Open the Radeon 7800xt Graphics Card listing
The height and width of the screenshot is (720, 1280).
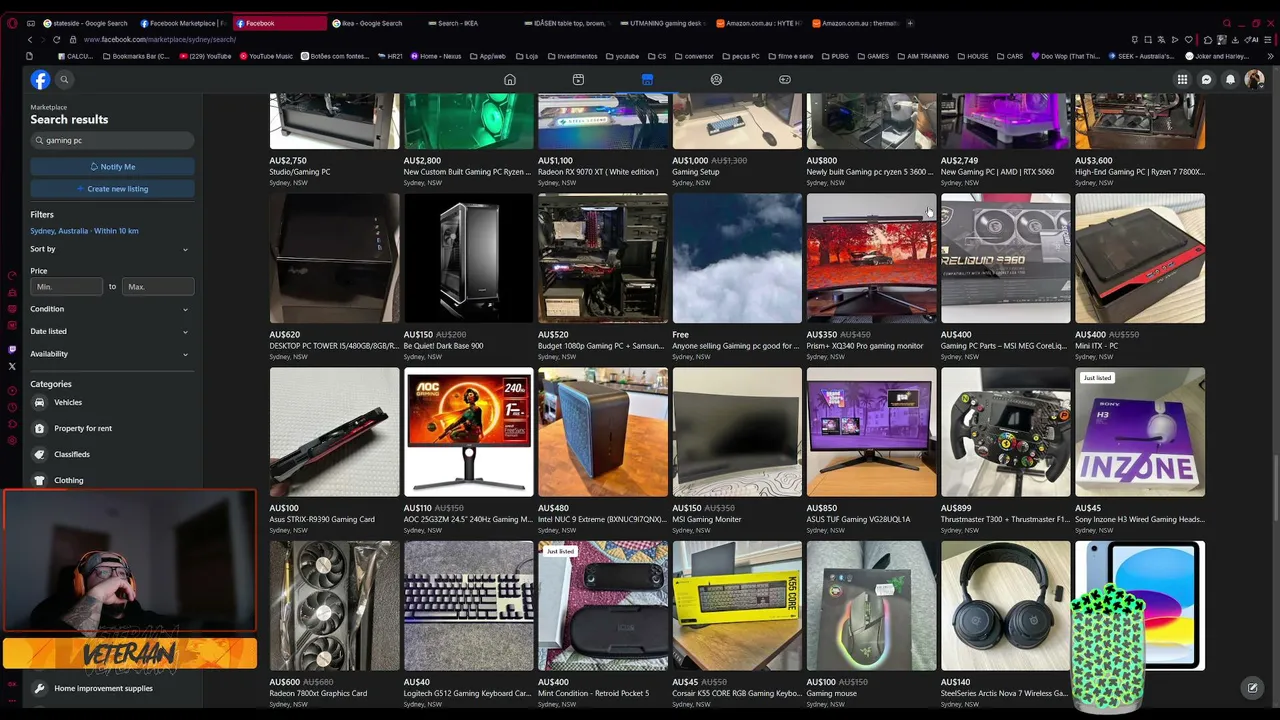pyautogui.click(x=334, y=625)
